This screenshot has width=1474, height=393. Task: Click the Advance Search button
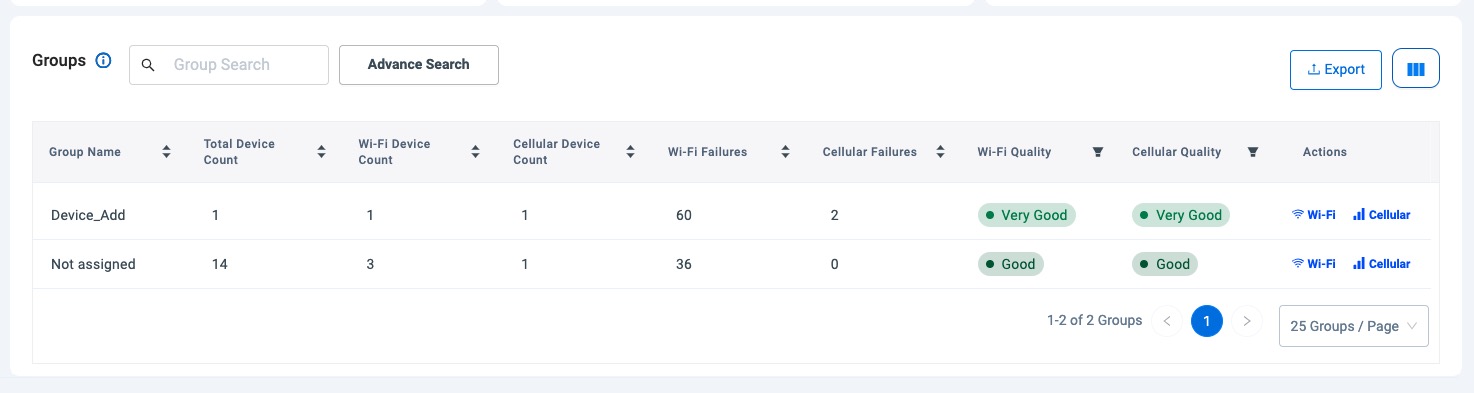pos(419,64)
